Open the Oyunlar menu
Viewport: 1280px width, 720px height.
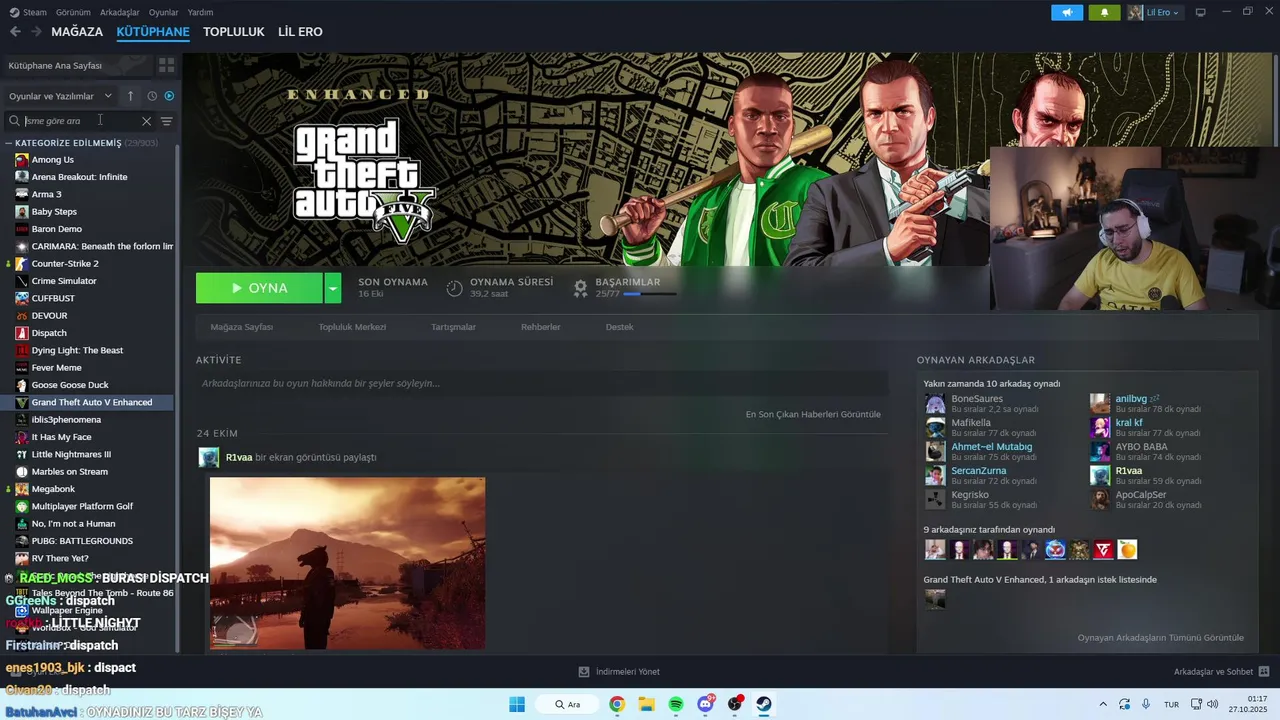(x=163, y=12)
